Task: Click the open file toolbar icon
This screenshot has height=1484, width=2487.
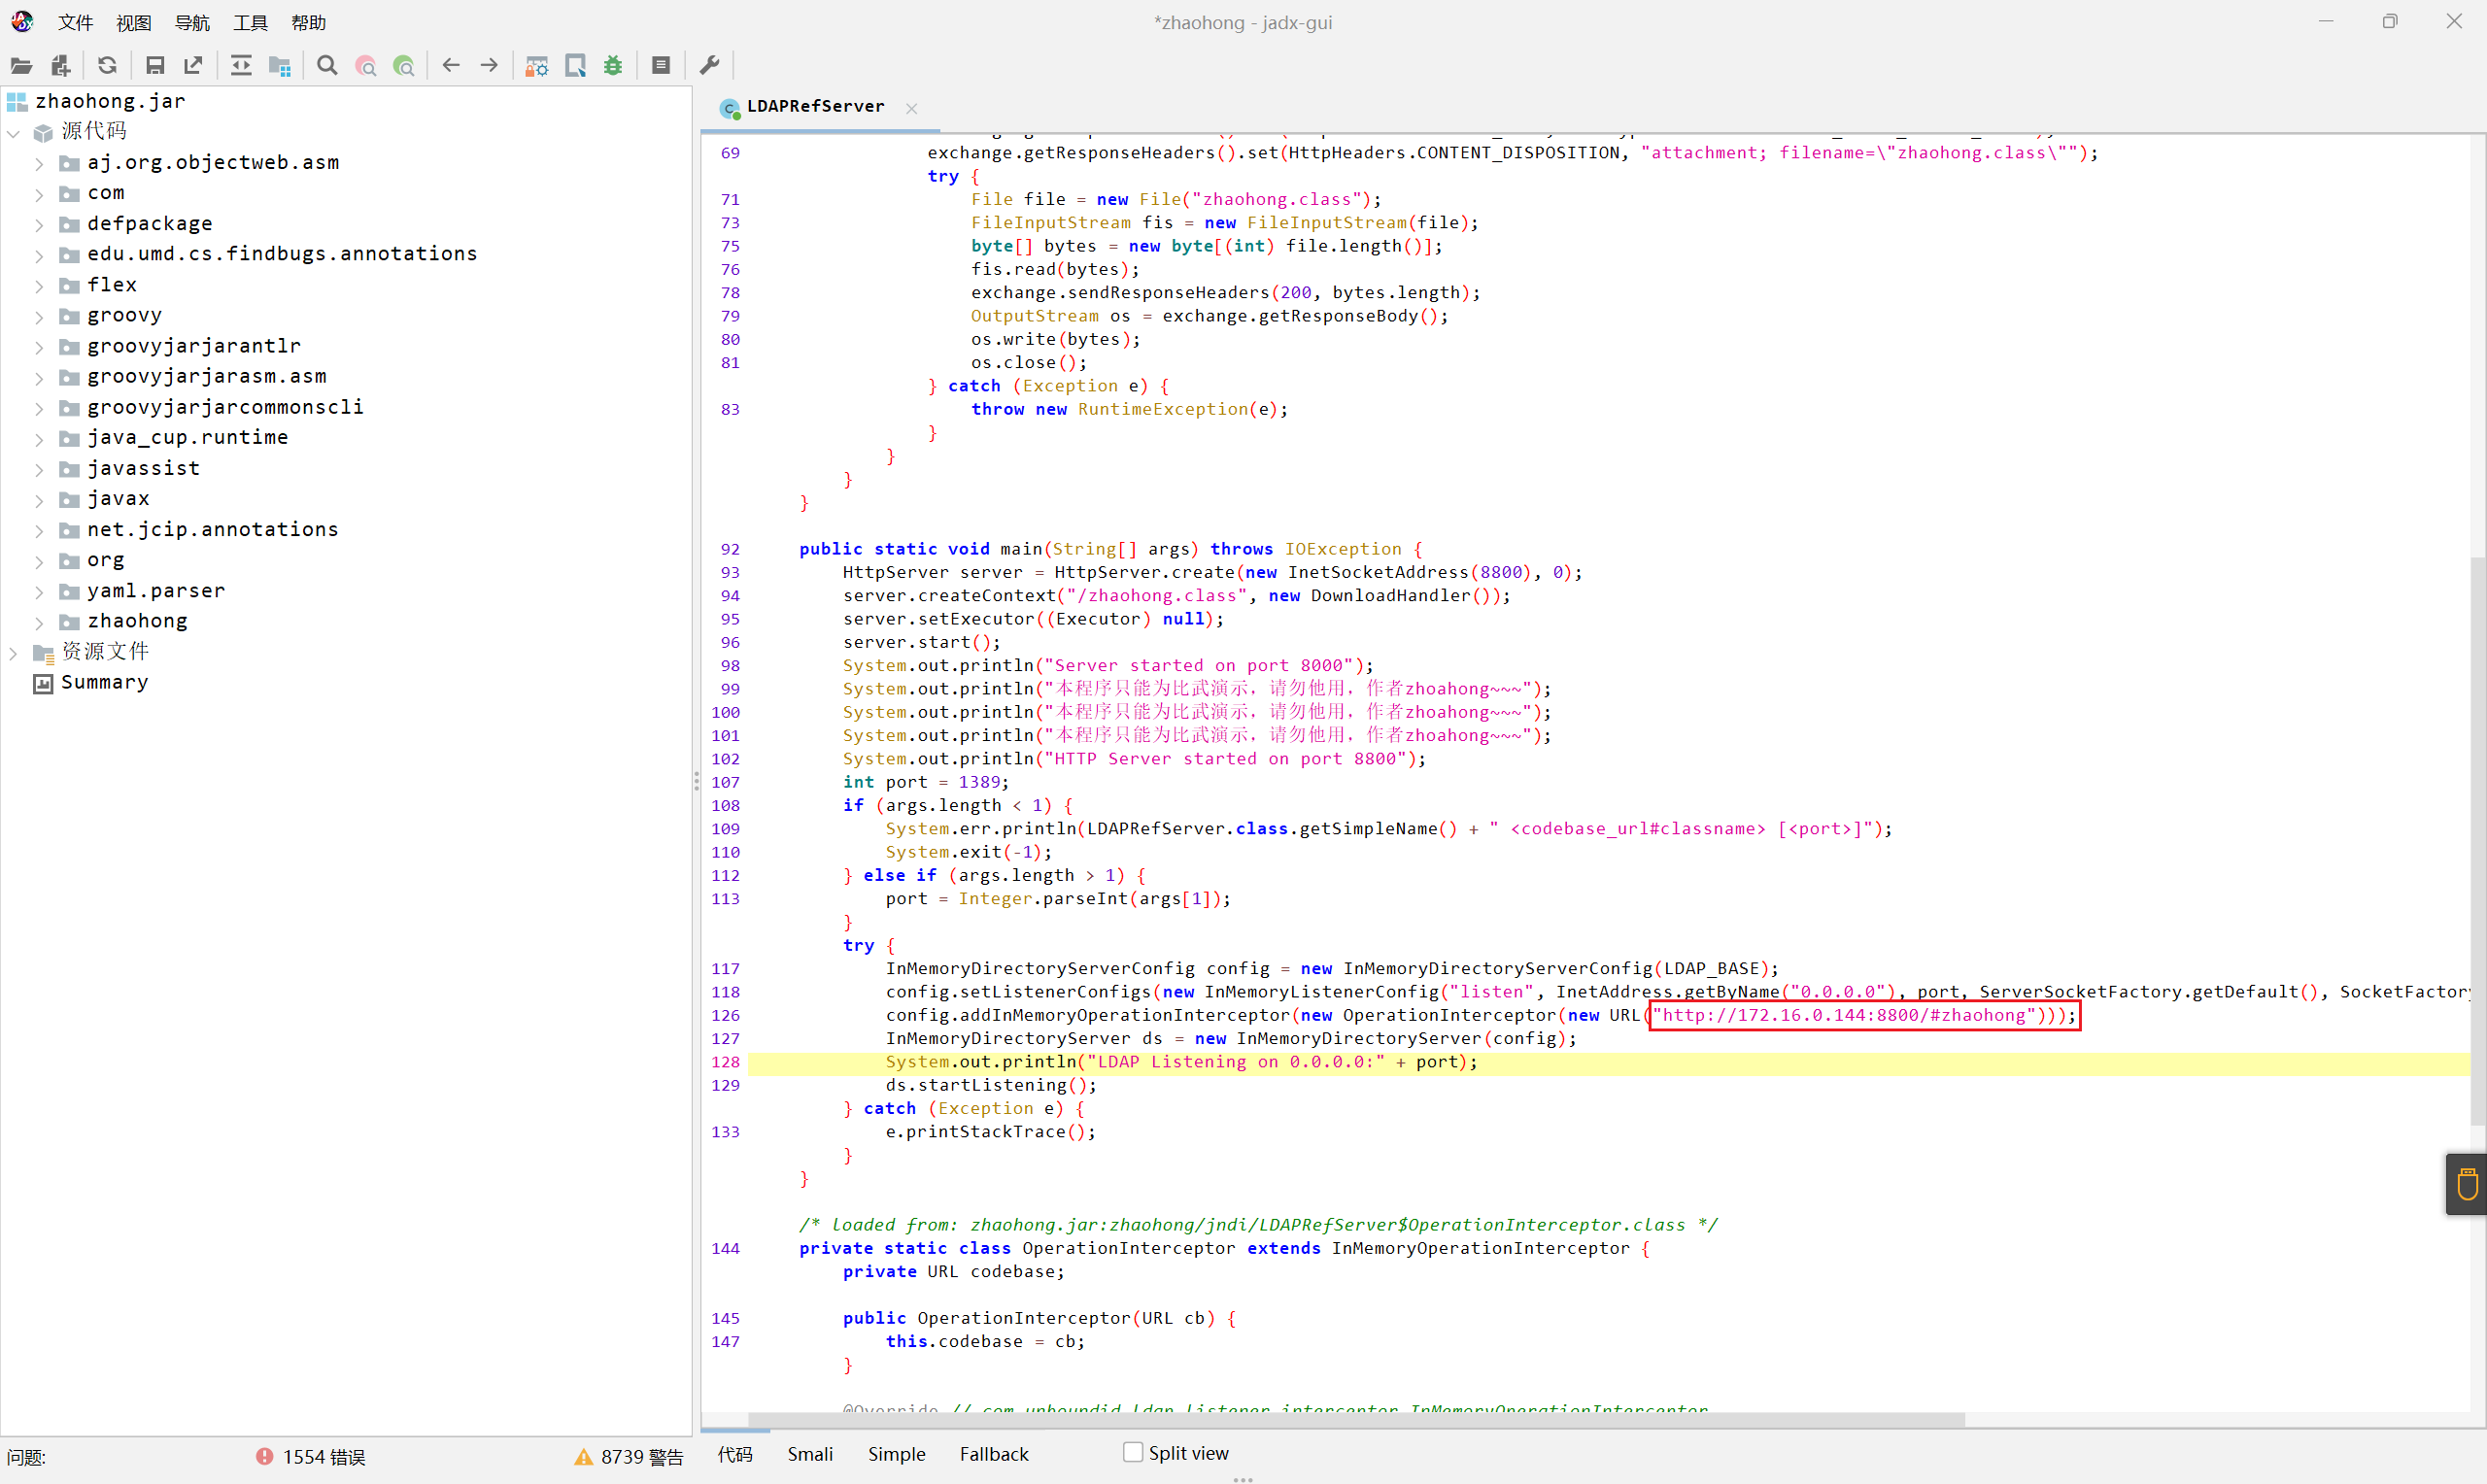Action: tap(21, 66)
